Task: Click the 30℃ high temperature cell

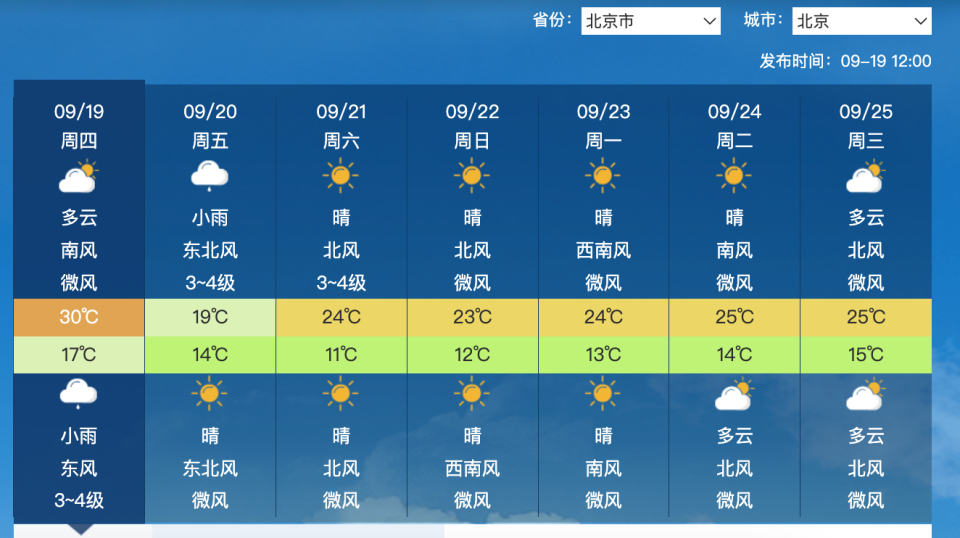Action: point(79,317)
